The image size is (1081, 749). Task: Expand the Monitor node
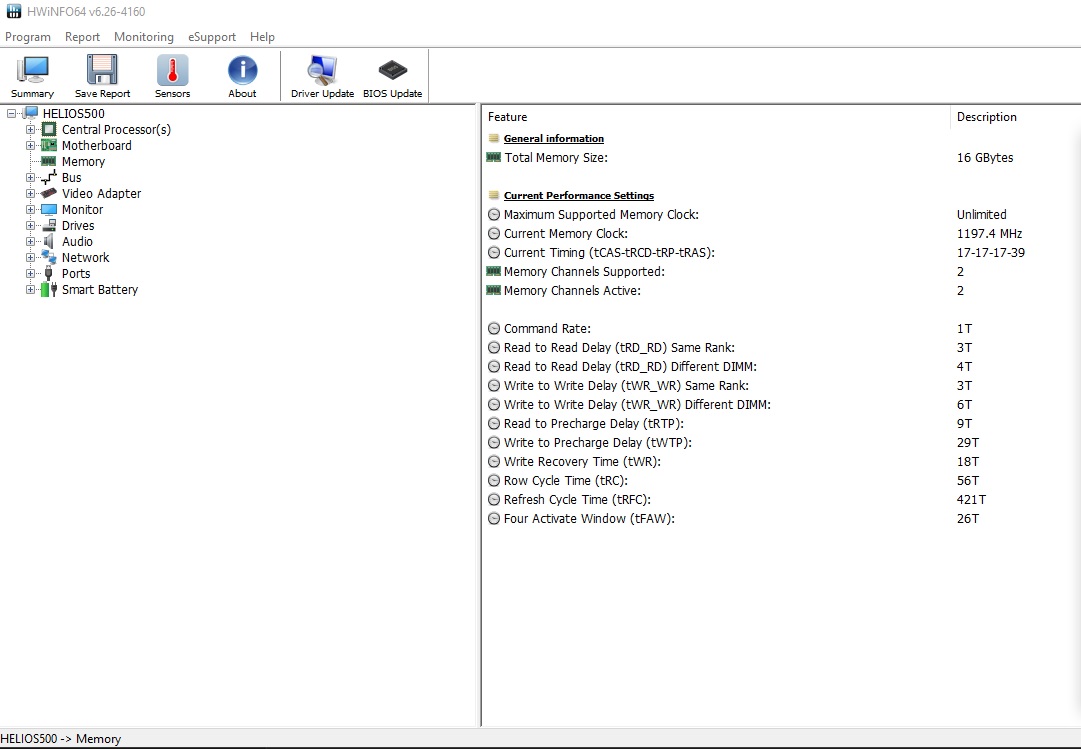point(30,209)
